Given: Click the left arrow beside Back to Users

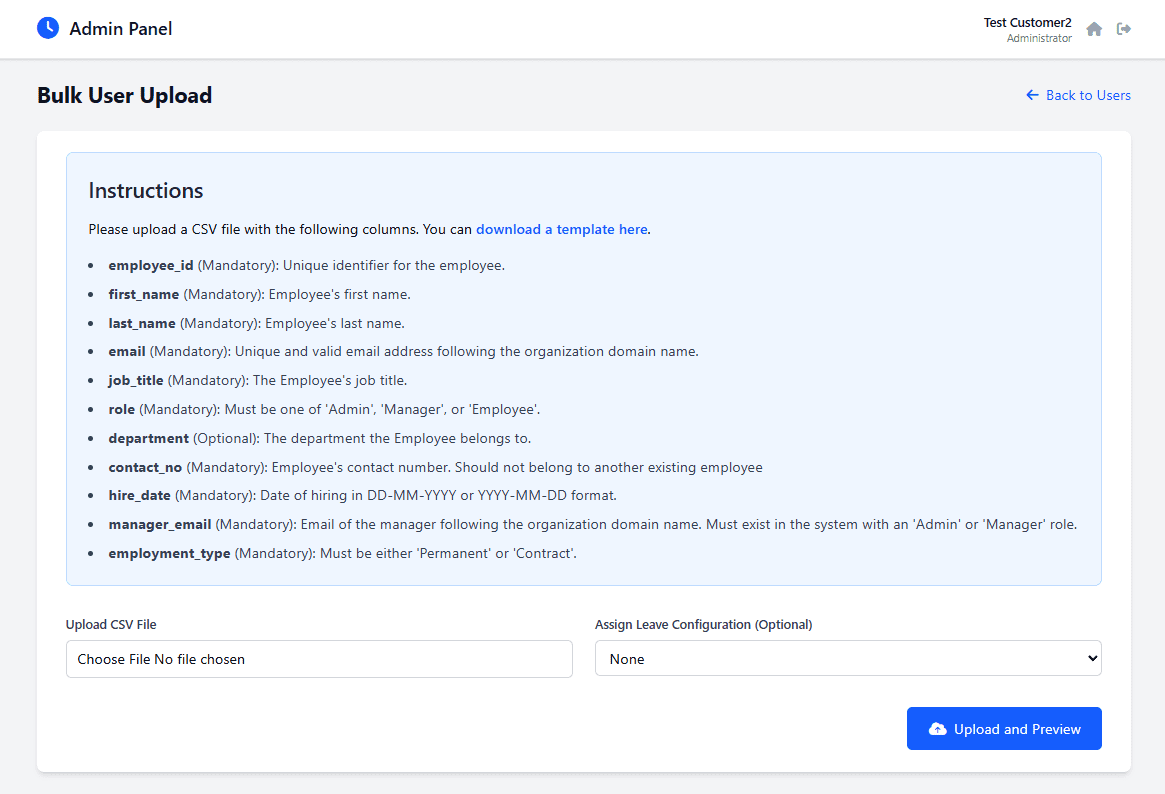Looking at the screenshot, I should point(1032,95).
